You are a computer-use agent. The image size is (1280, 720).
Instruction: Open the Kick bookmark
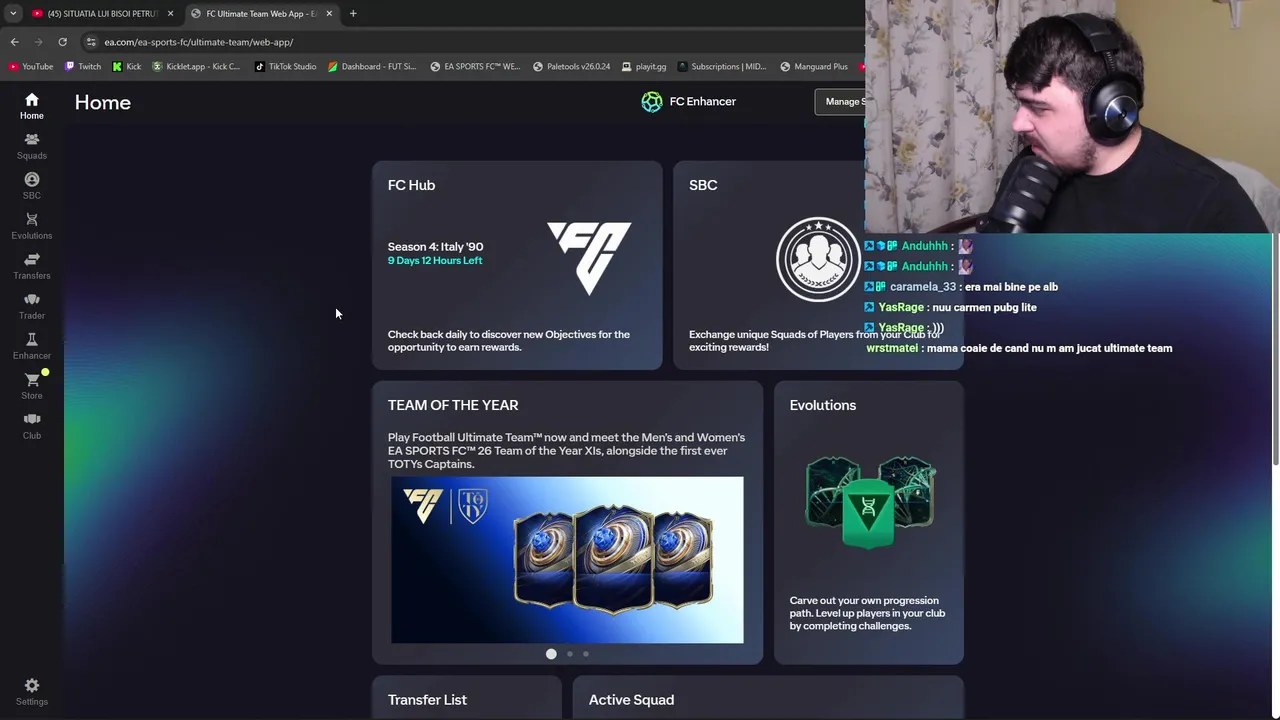[127, 67]
